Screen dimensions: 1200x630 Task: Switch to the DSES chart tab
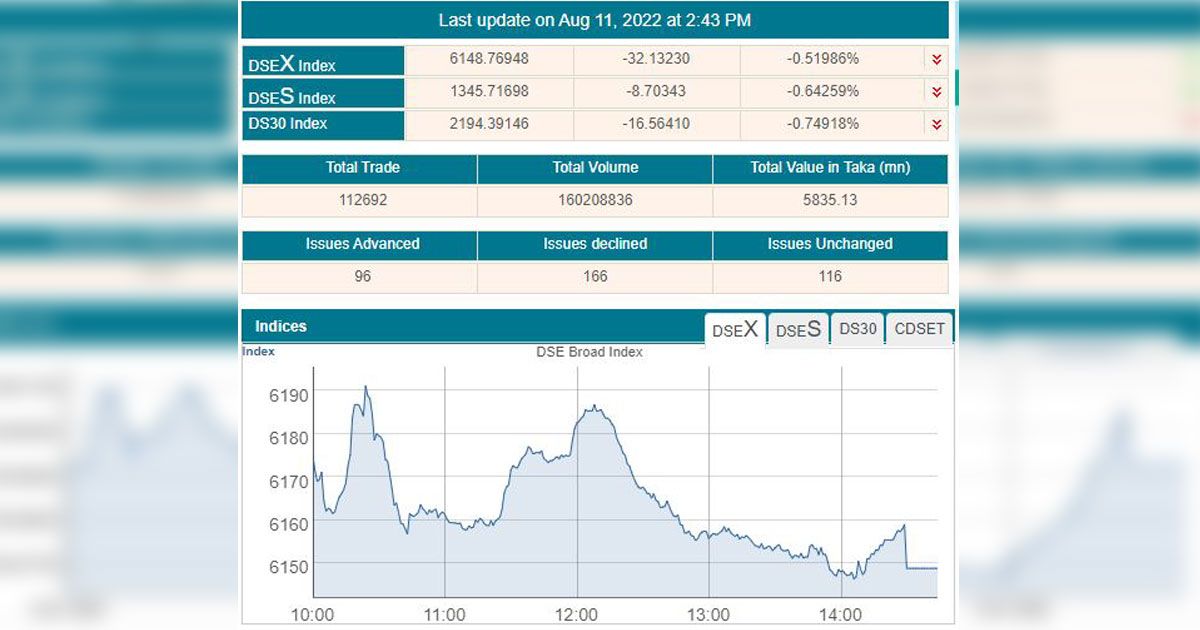pos(798,329)
